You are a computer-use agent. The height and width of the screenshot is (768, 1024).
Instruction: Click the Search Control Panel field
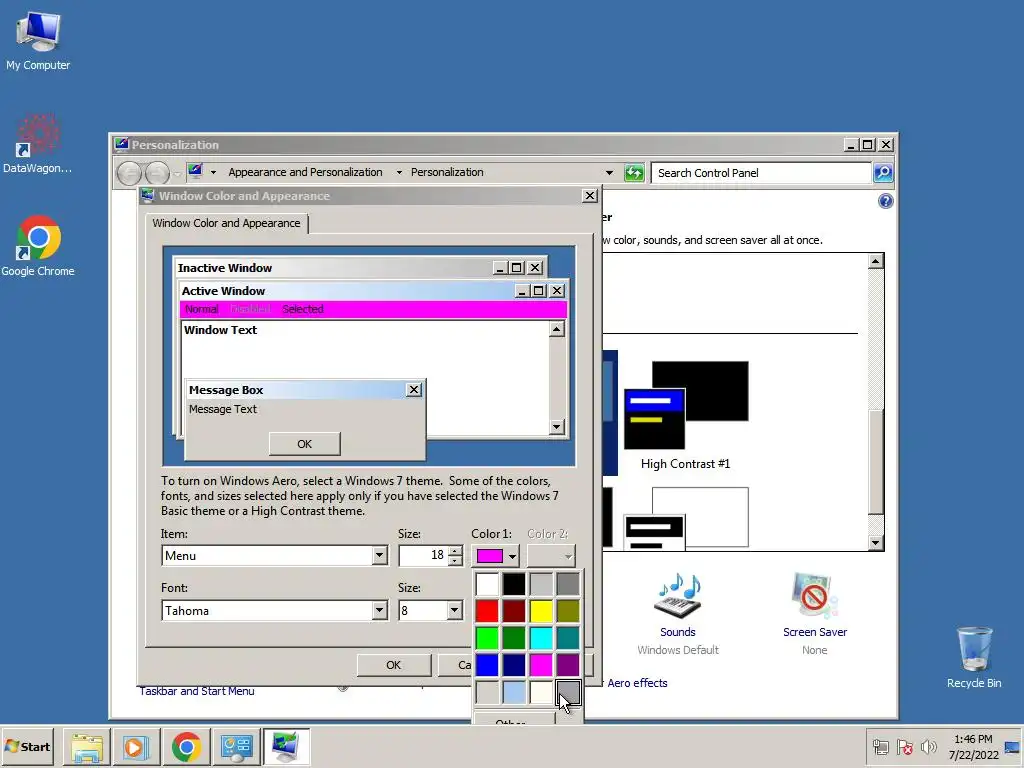pos(761,173)
